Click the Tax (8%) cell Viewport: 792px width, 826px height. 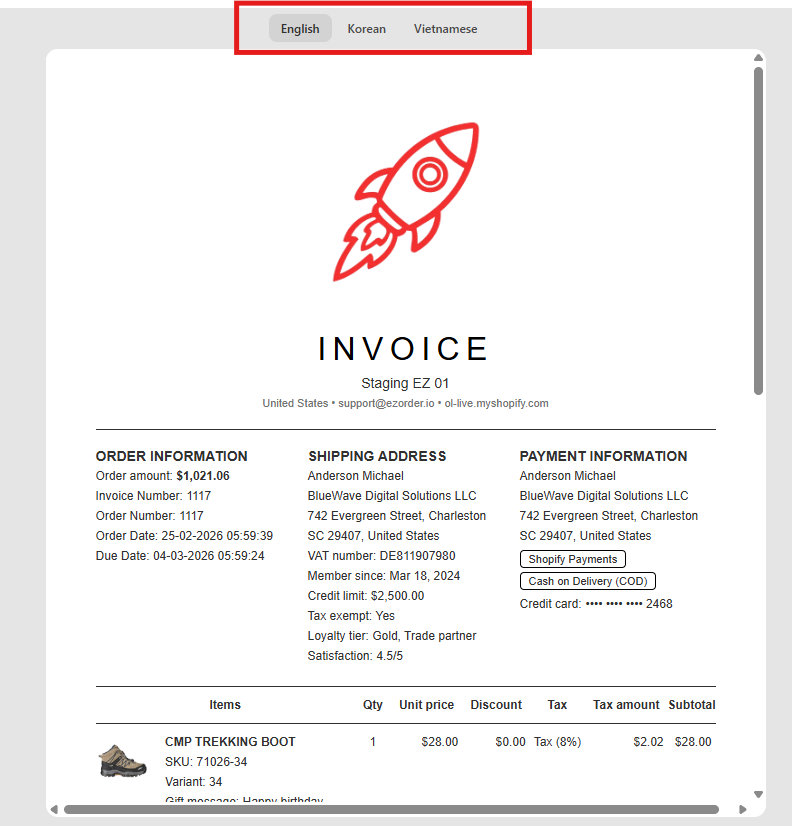click(558, 742)
